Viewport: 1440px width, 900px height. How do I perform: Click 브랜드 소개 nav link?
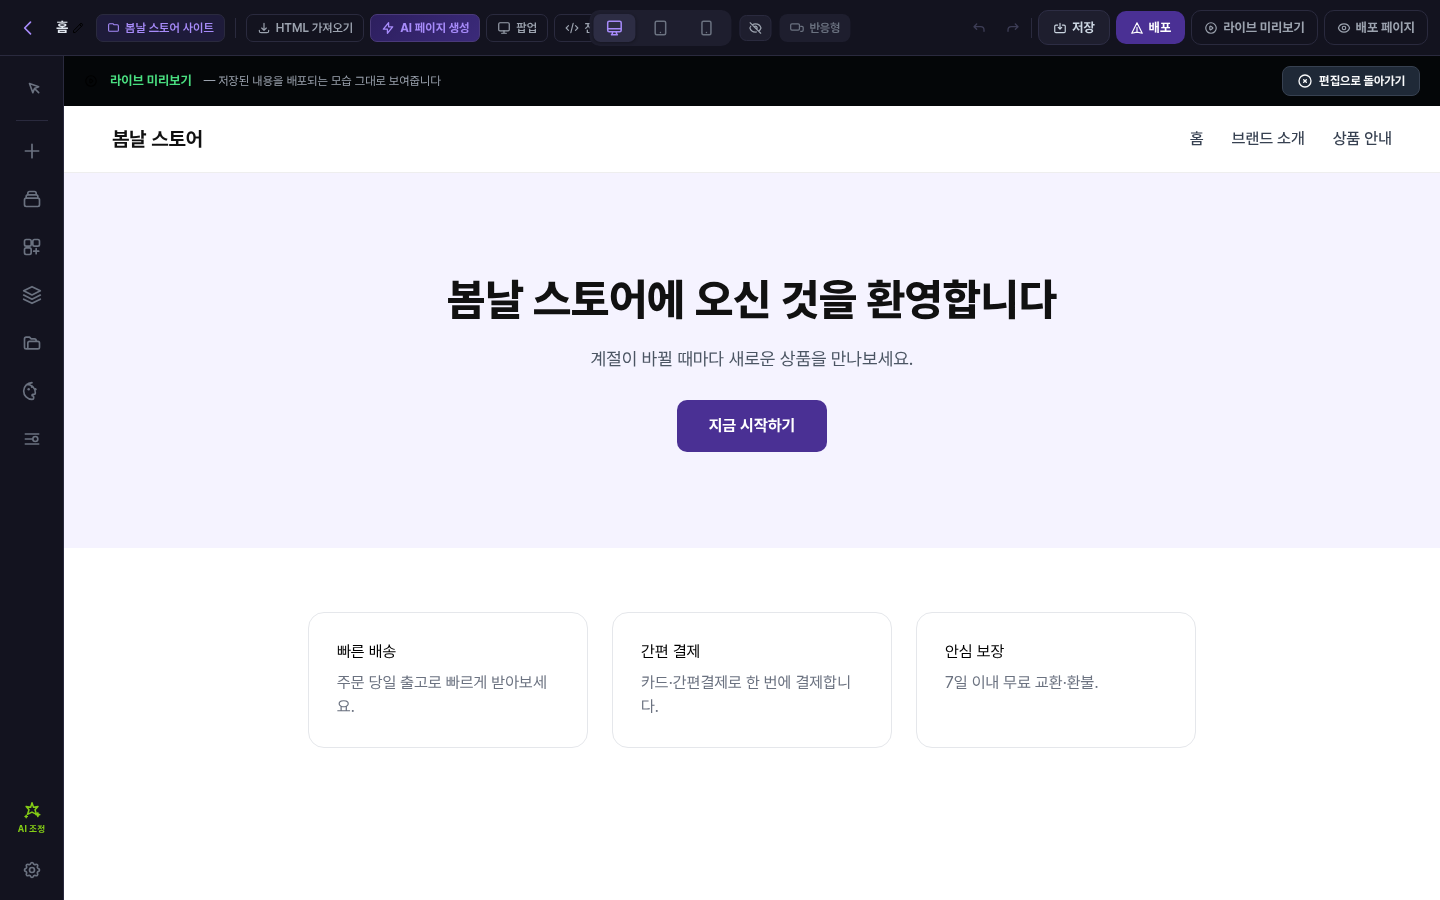pos(1268,139)
